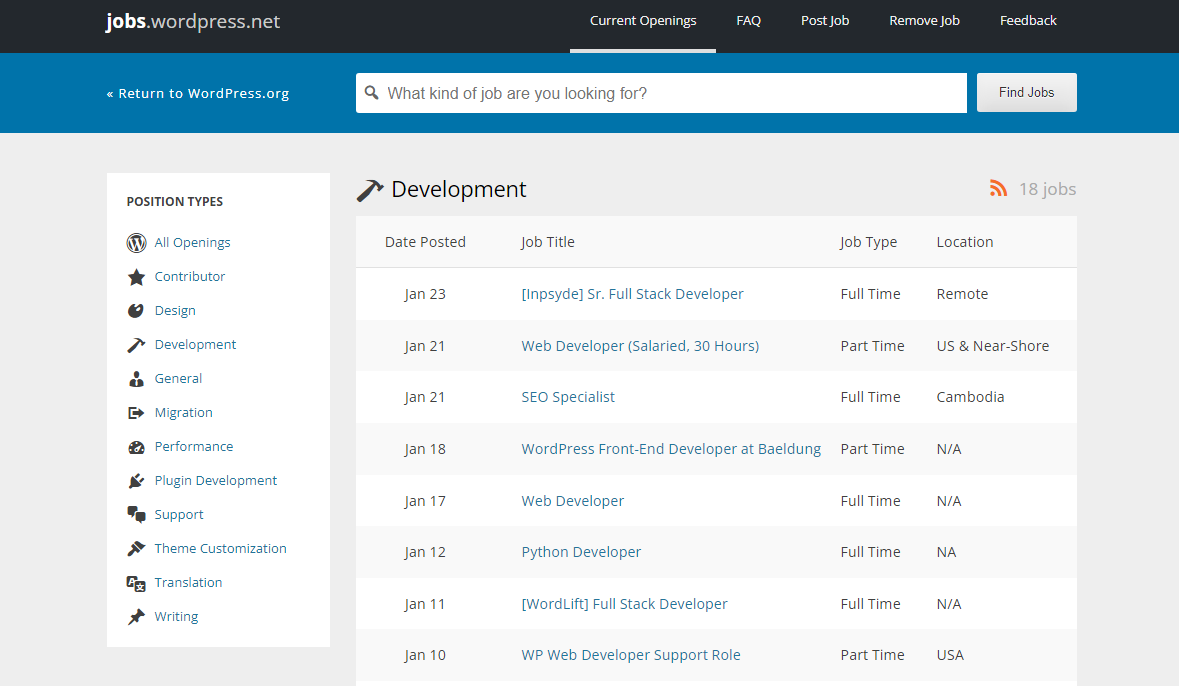The image size is (1179, 686).
Task: Click the WordPress logo icon beside All Openings
Action: click(136, 243)
